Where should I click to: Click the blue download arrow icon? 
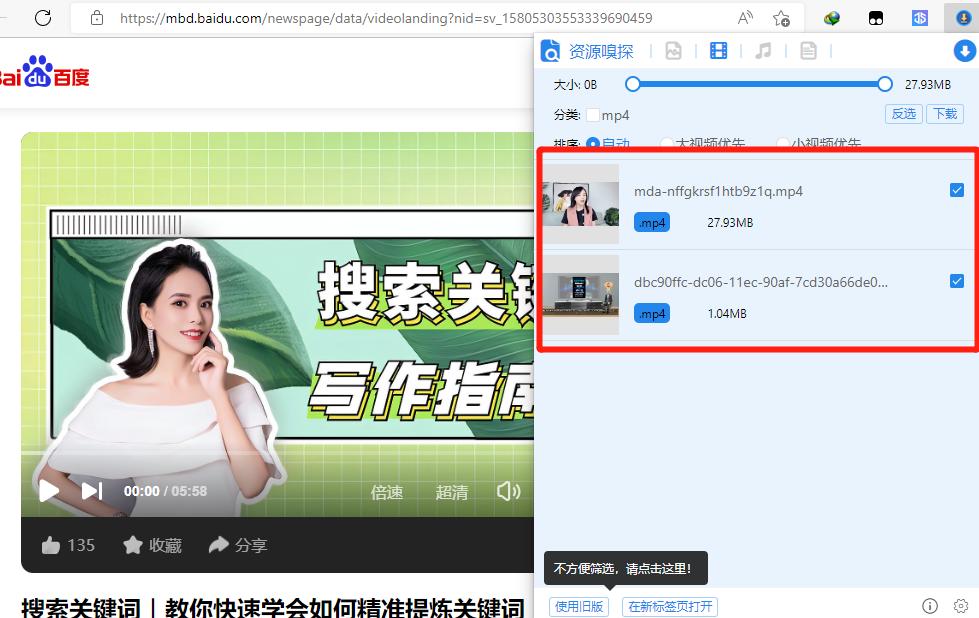point(964,50)
